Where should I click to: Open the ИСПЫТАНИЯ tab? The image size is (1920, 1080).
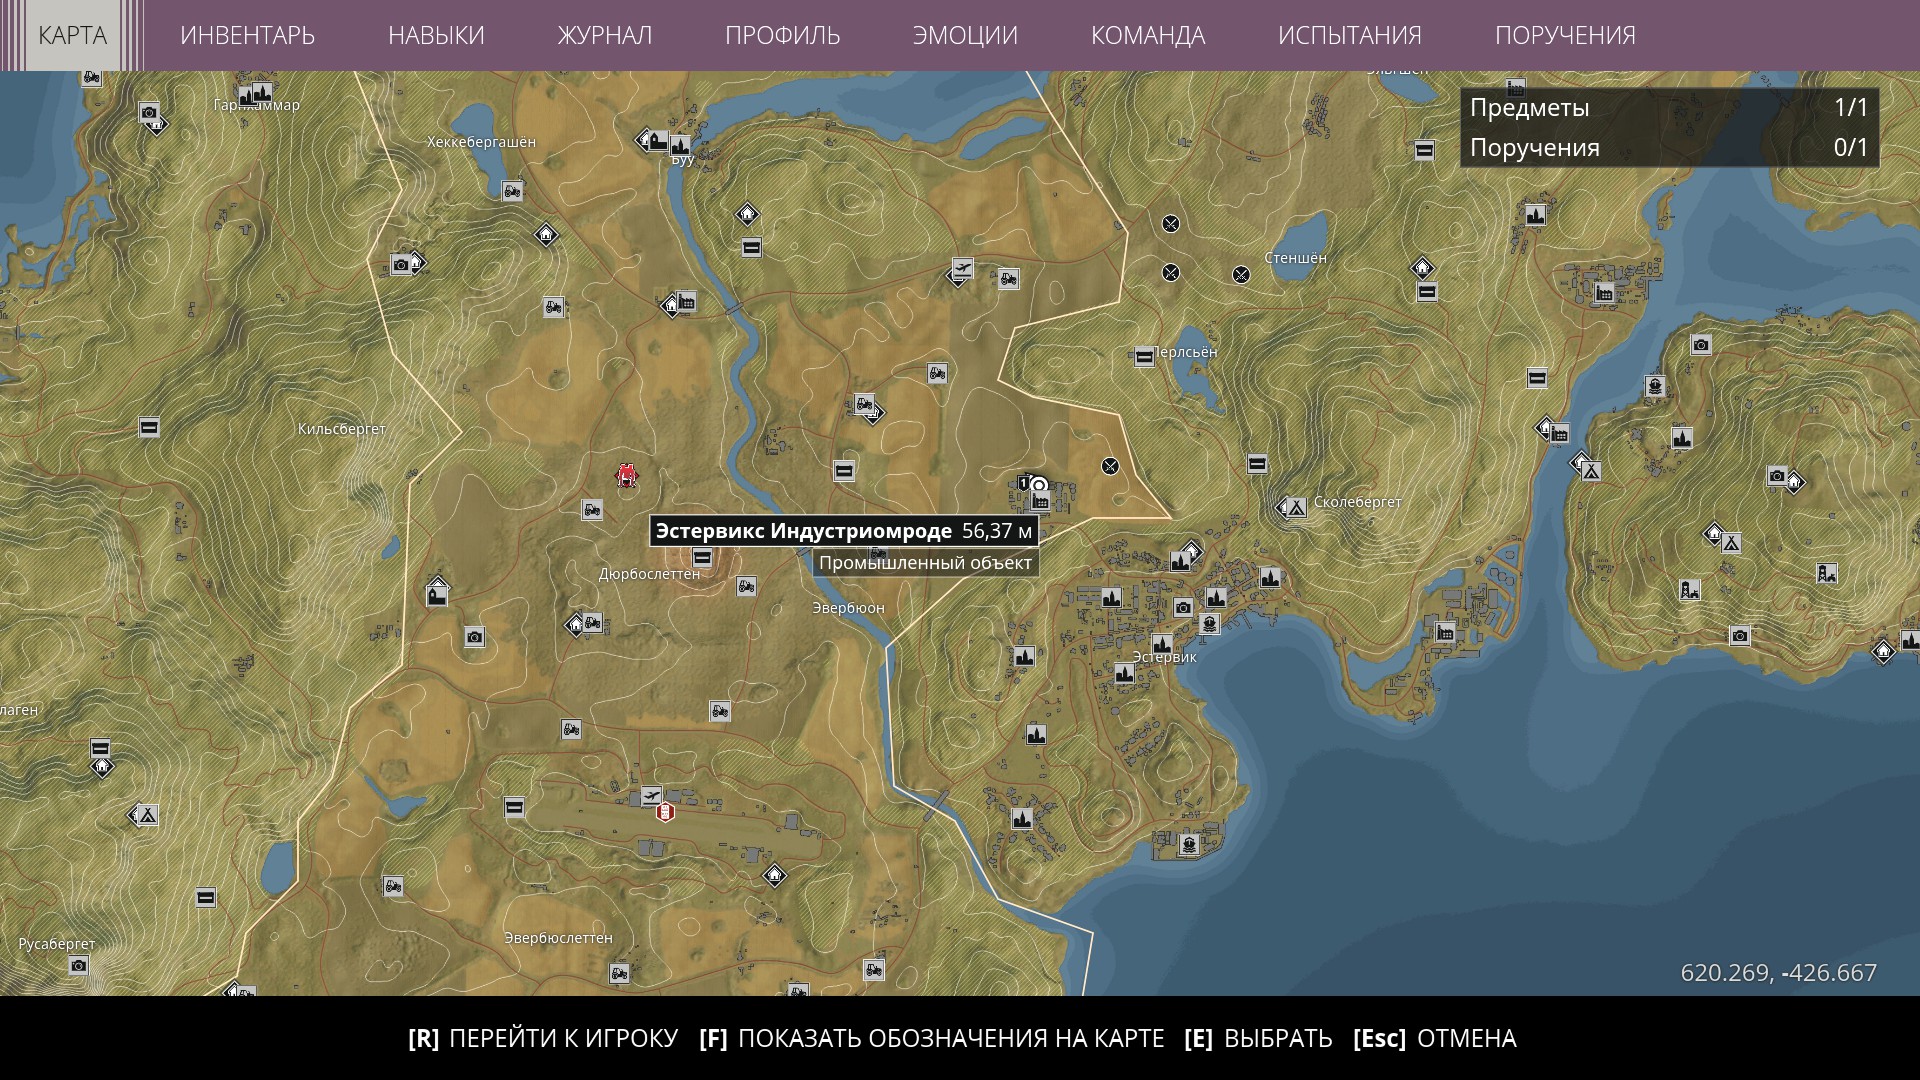[x=1349, y=35]
